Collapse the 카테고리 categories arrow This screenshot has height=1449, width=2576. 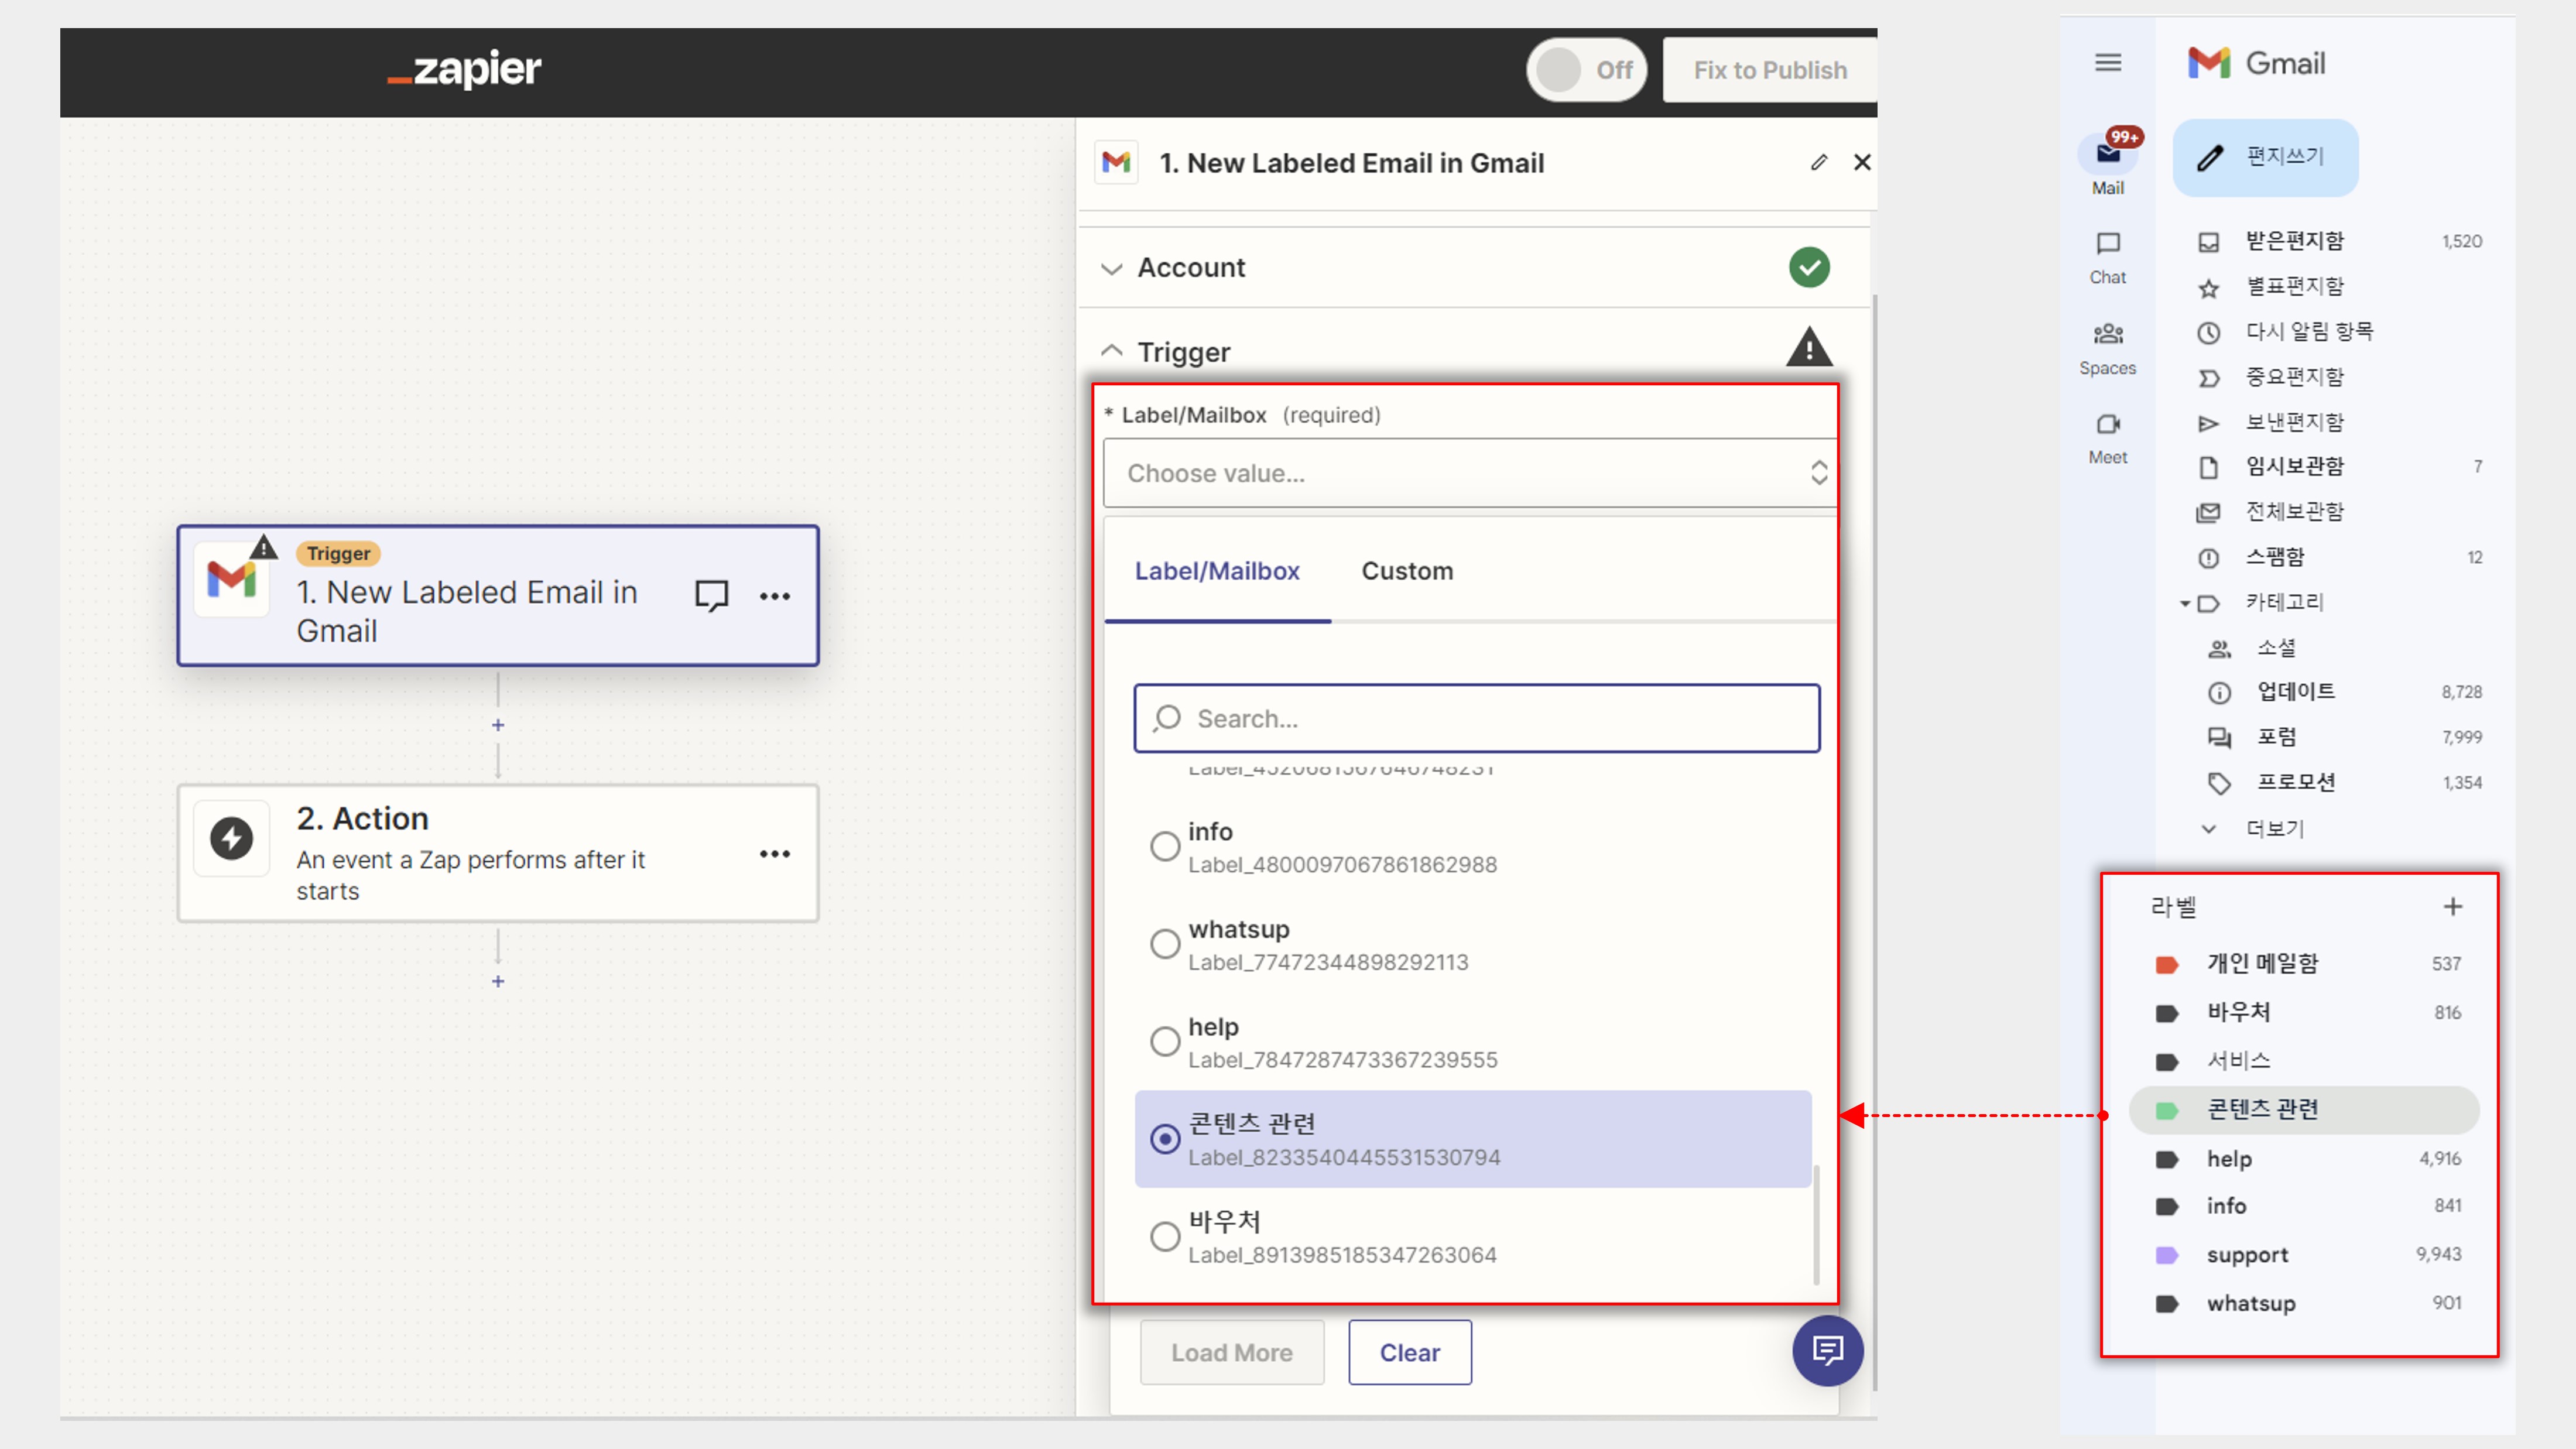point(2185,603)
